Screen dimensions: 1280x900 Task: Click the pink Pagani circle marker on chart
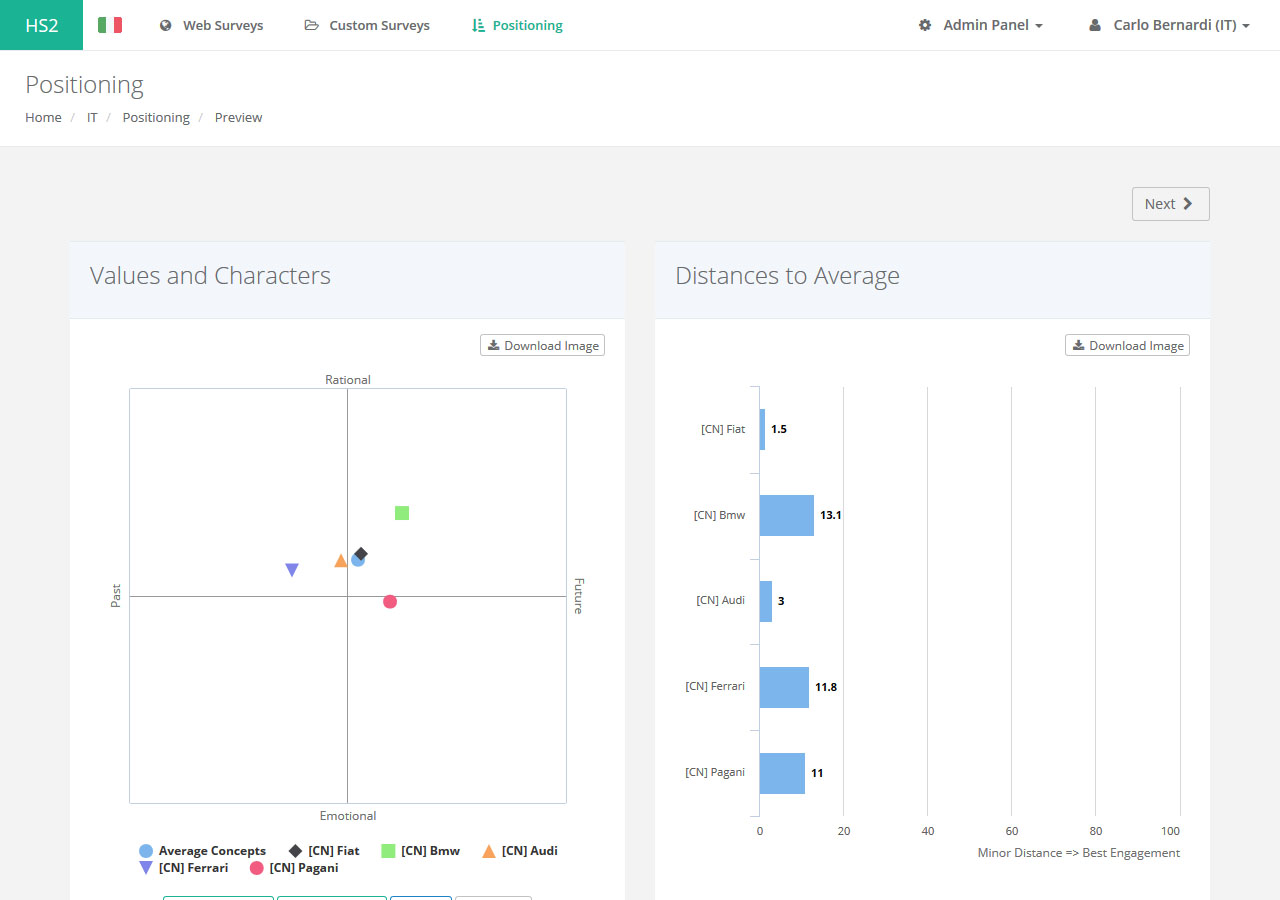click(x=390, y=601)
